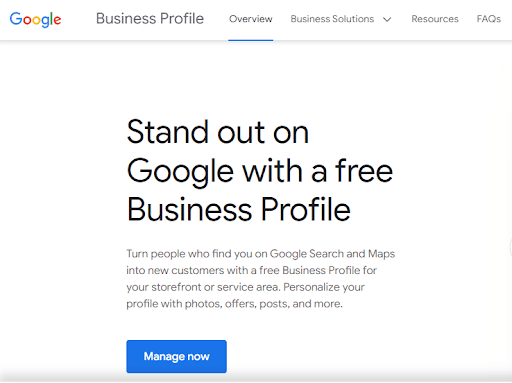The width and height of the screenshot is (512, 383).
Task: Open the Business Profile header title link
Action: (x=150, y=19)
